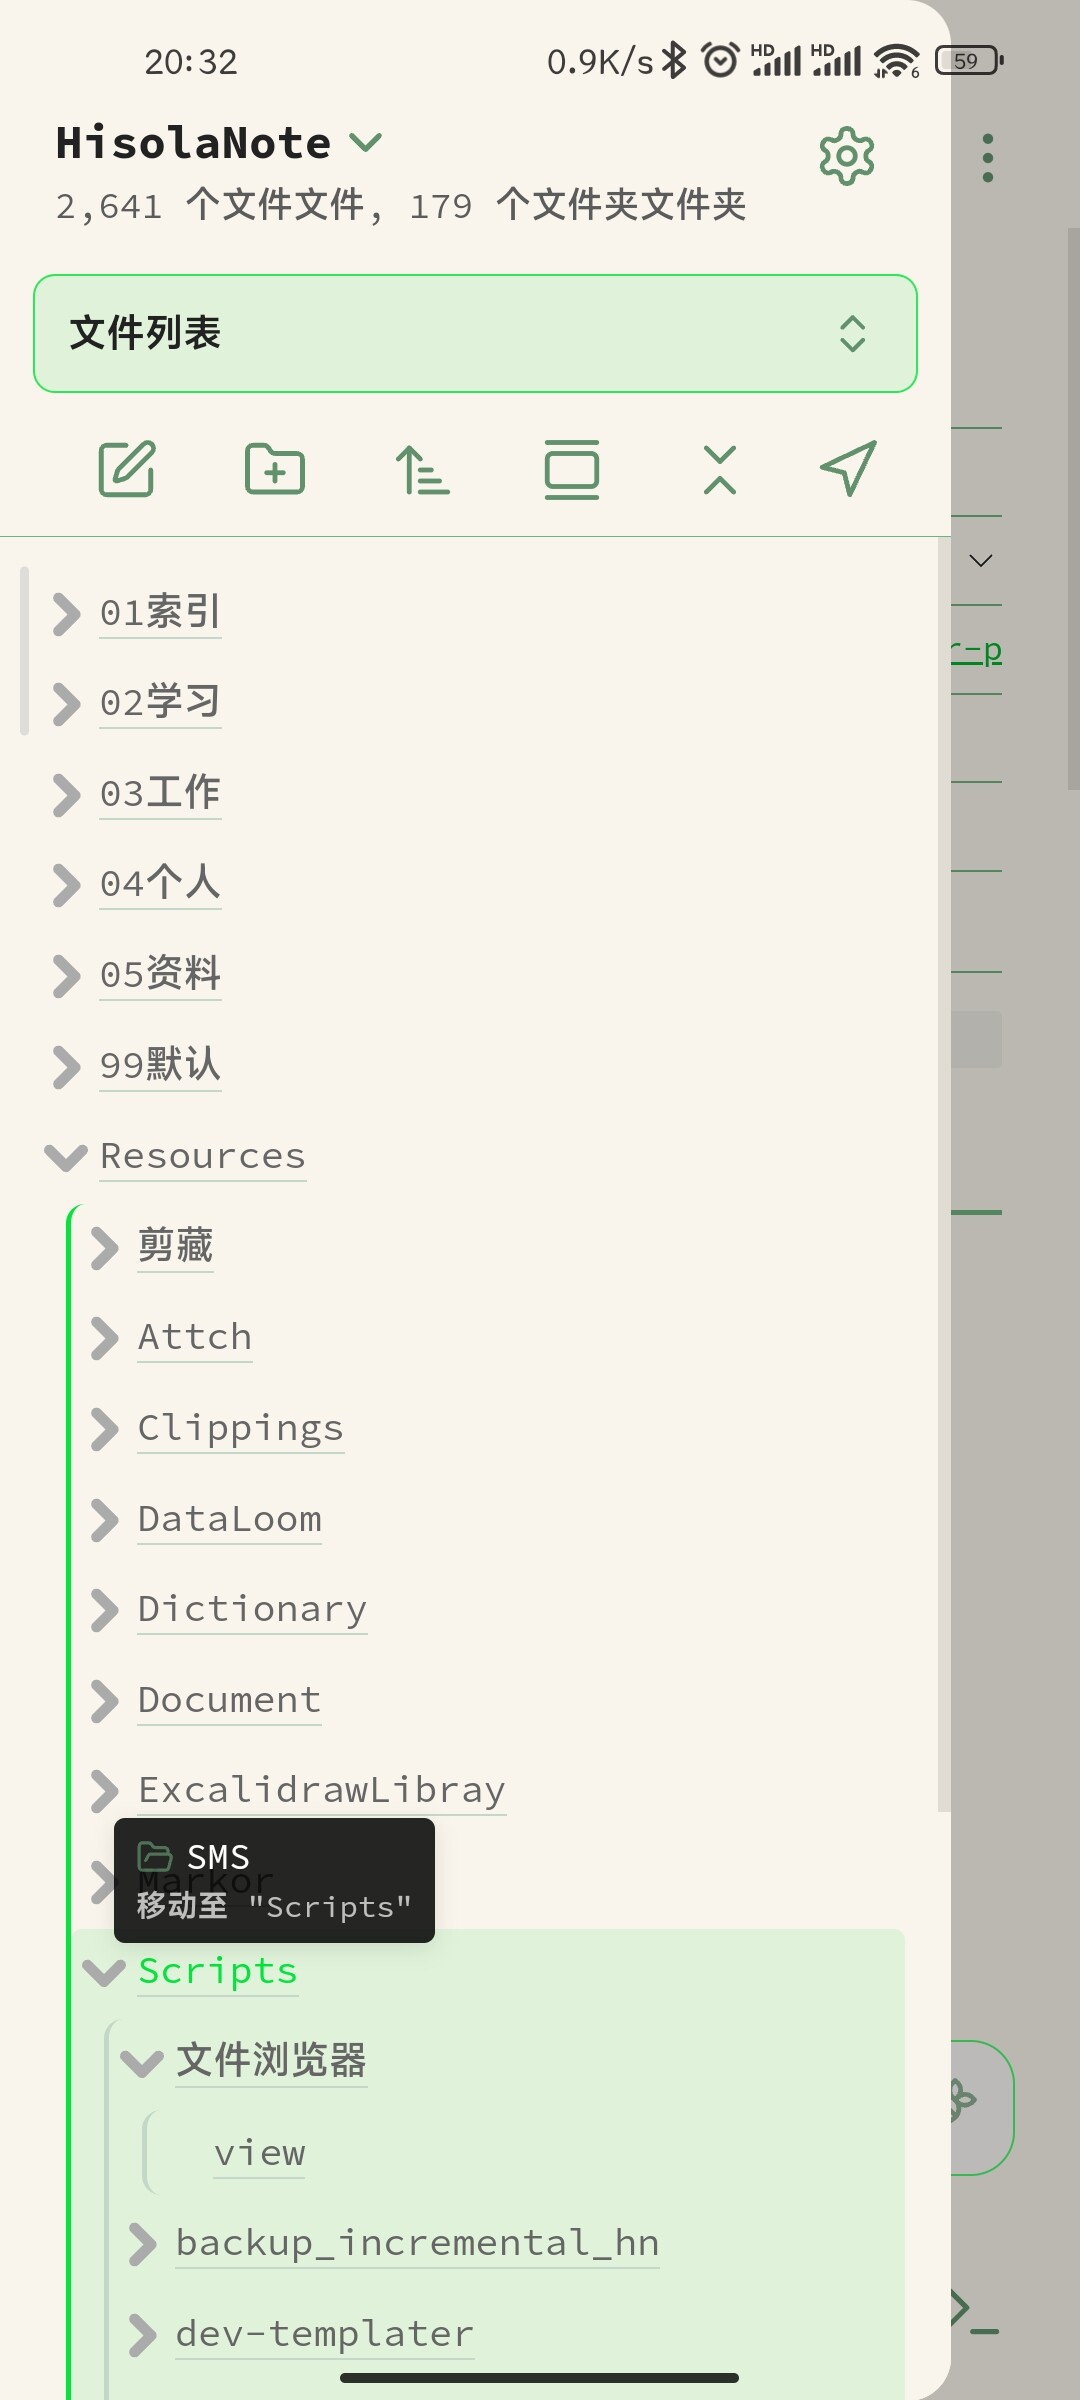The height and width of the screenshot is (2400, 1080).
Task: Collapse the Scripts folder
Action: (x=104, y=1972)
